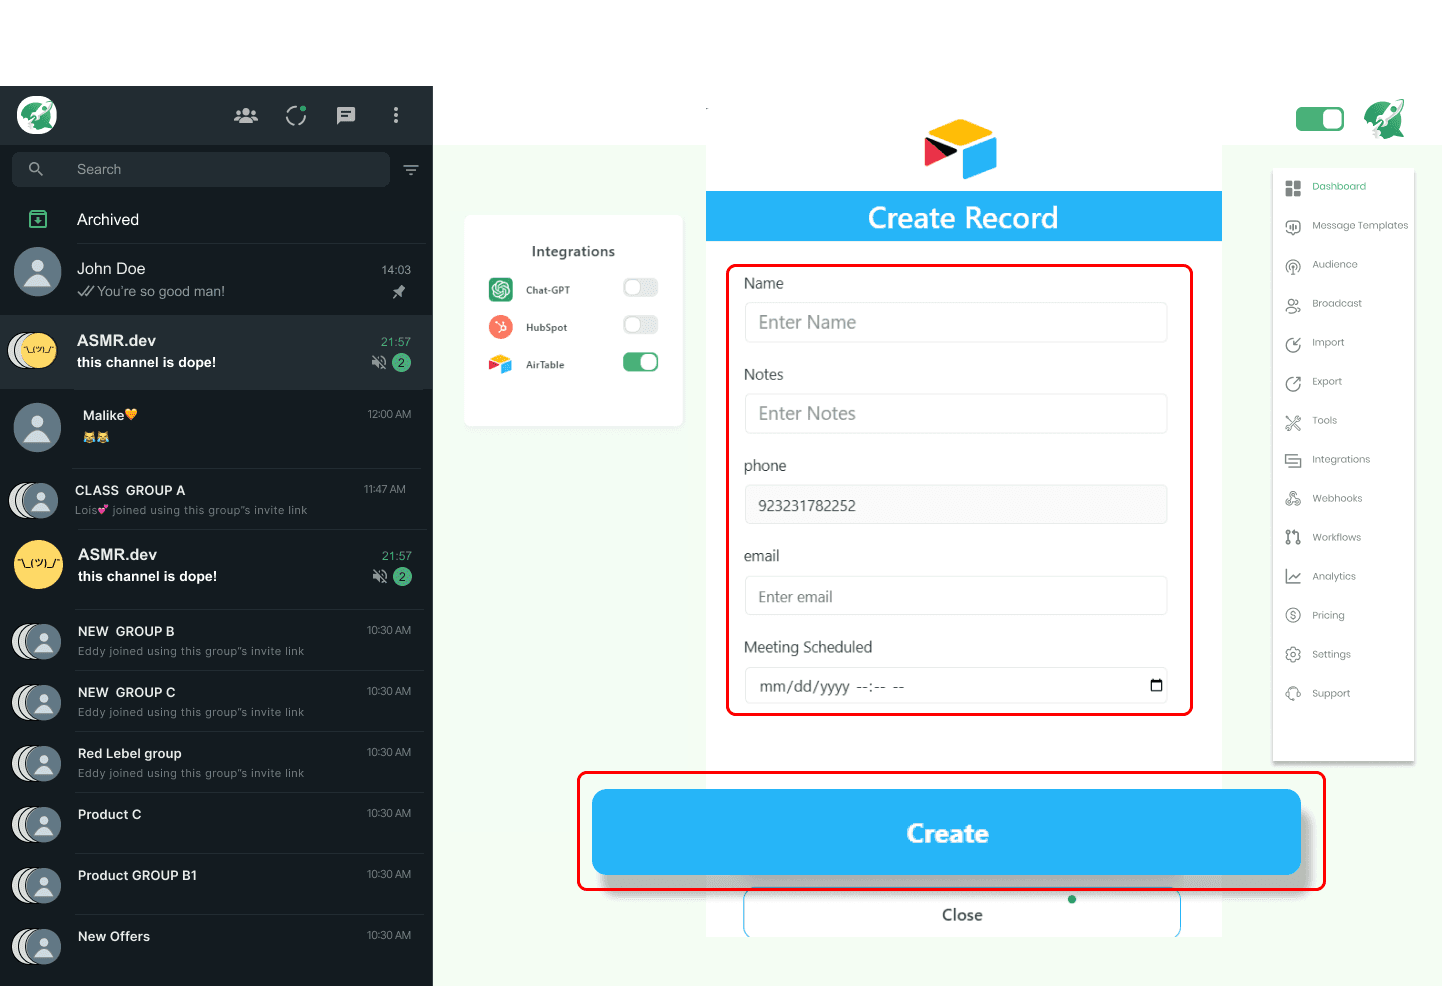Image resolution: width=1442 pixels, height=986 pixels.
Task: Disable the AirTable integration toggle
Action: pyautogui.click(x=640, y=362)
